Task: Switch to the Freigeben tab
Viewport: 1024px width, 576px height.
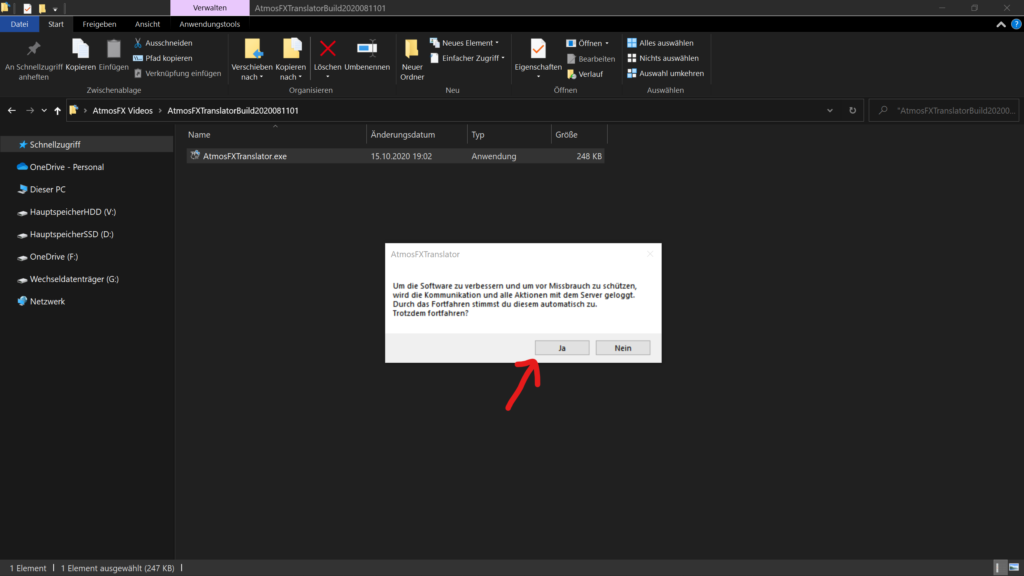Action: pyautogui.click(x=99, y=24)
